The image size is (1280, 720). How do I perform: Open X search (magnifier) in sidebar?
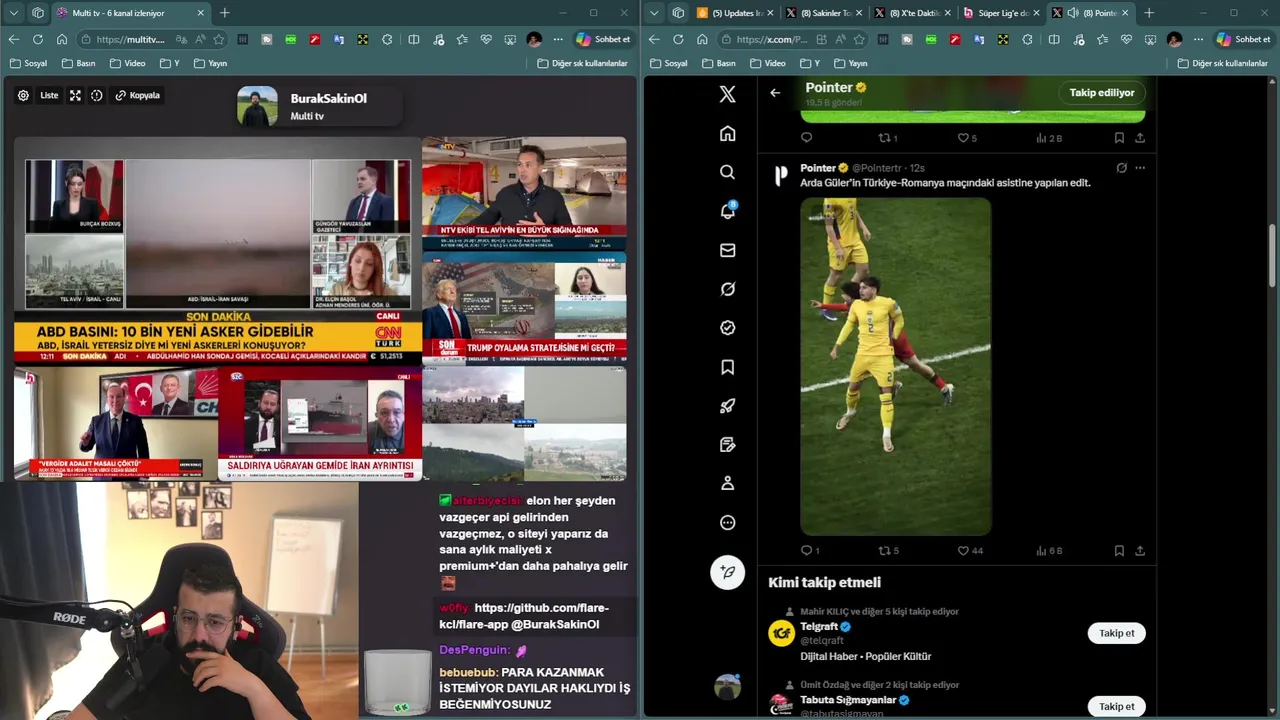click(x=727, y=172)
